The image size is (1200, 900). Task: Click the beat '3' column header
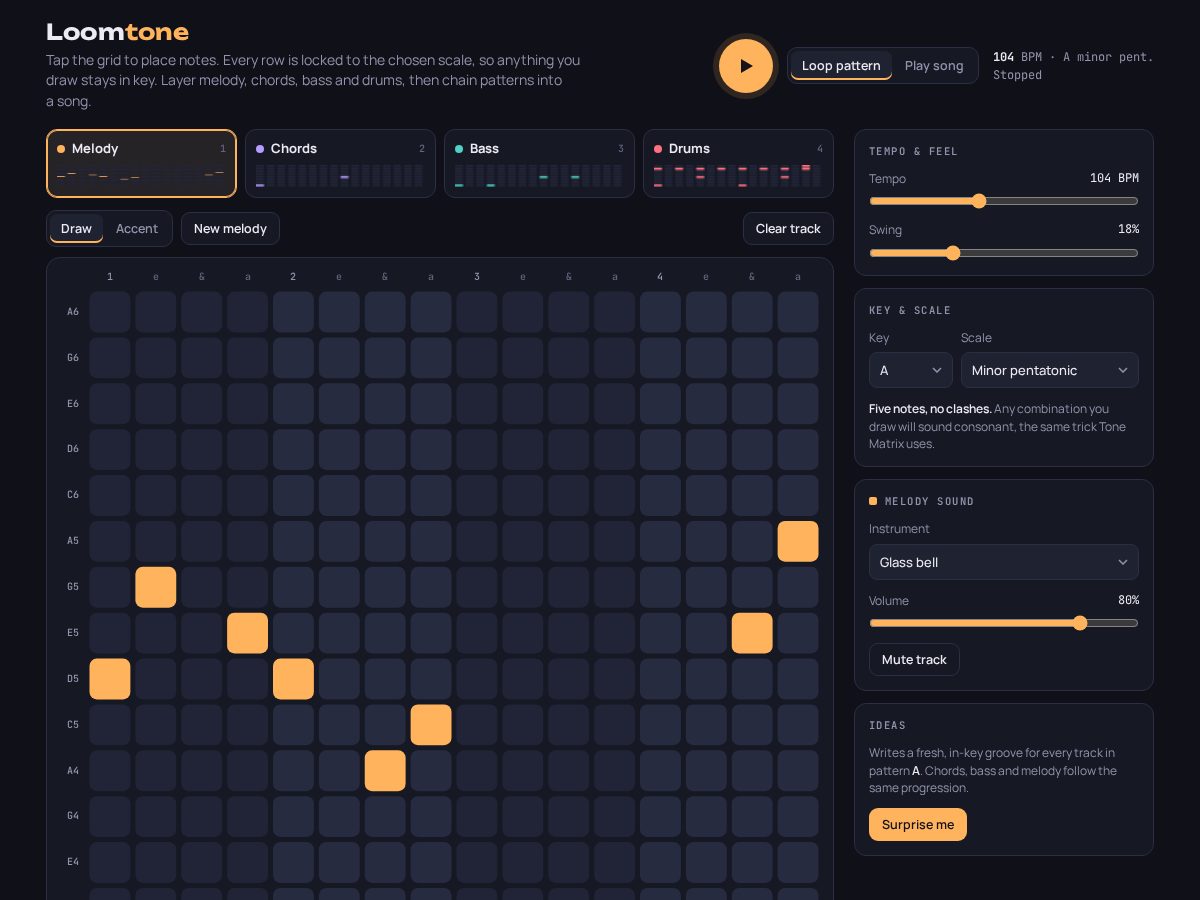[477, 277]
